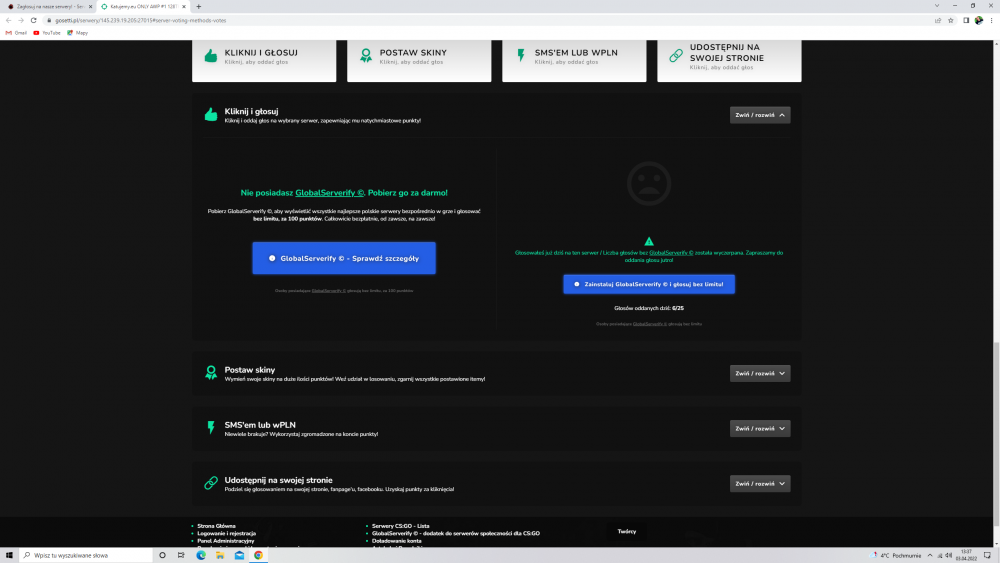Reload the page with the refresh icon
The height and width of the screenshot is (563, 1000).
(33, 20)
